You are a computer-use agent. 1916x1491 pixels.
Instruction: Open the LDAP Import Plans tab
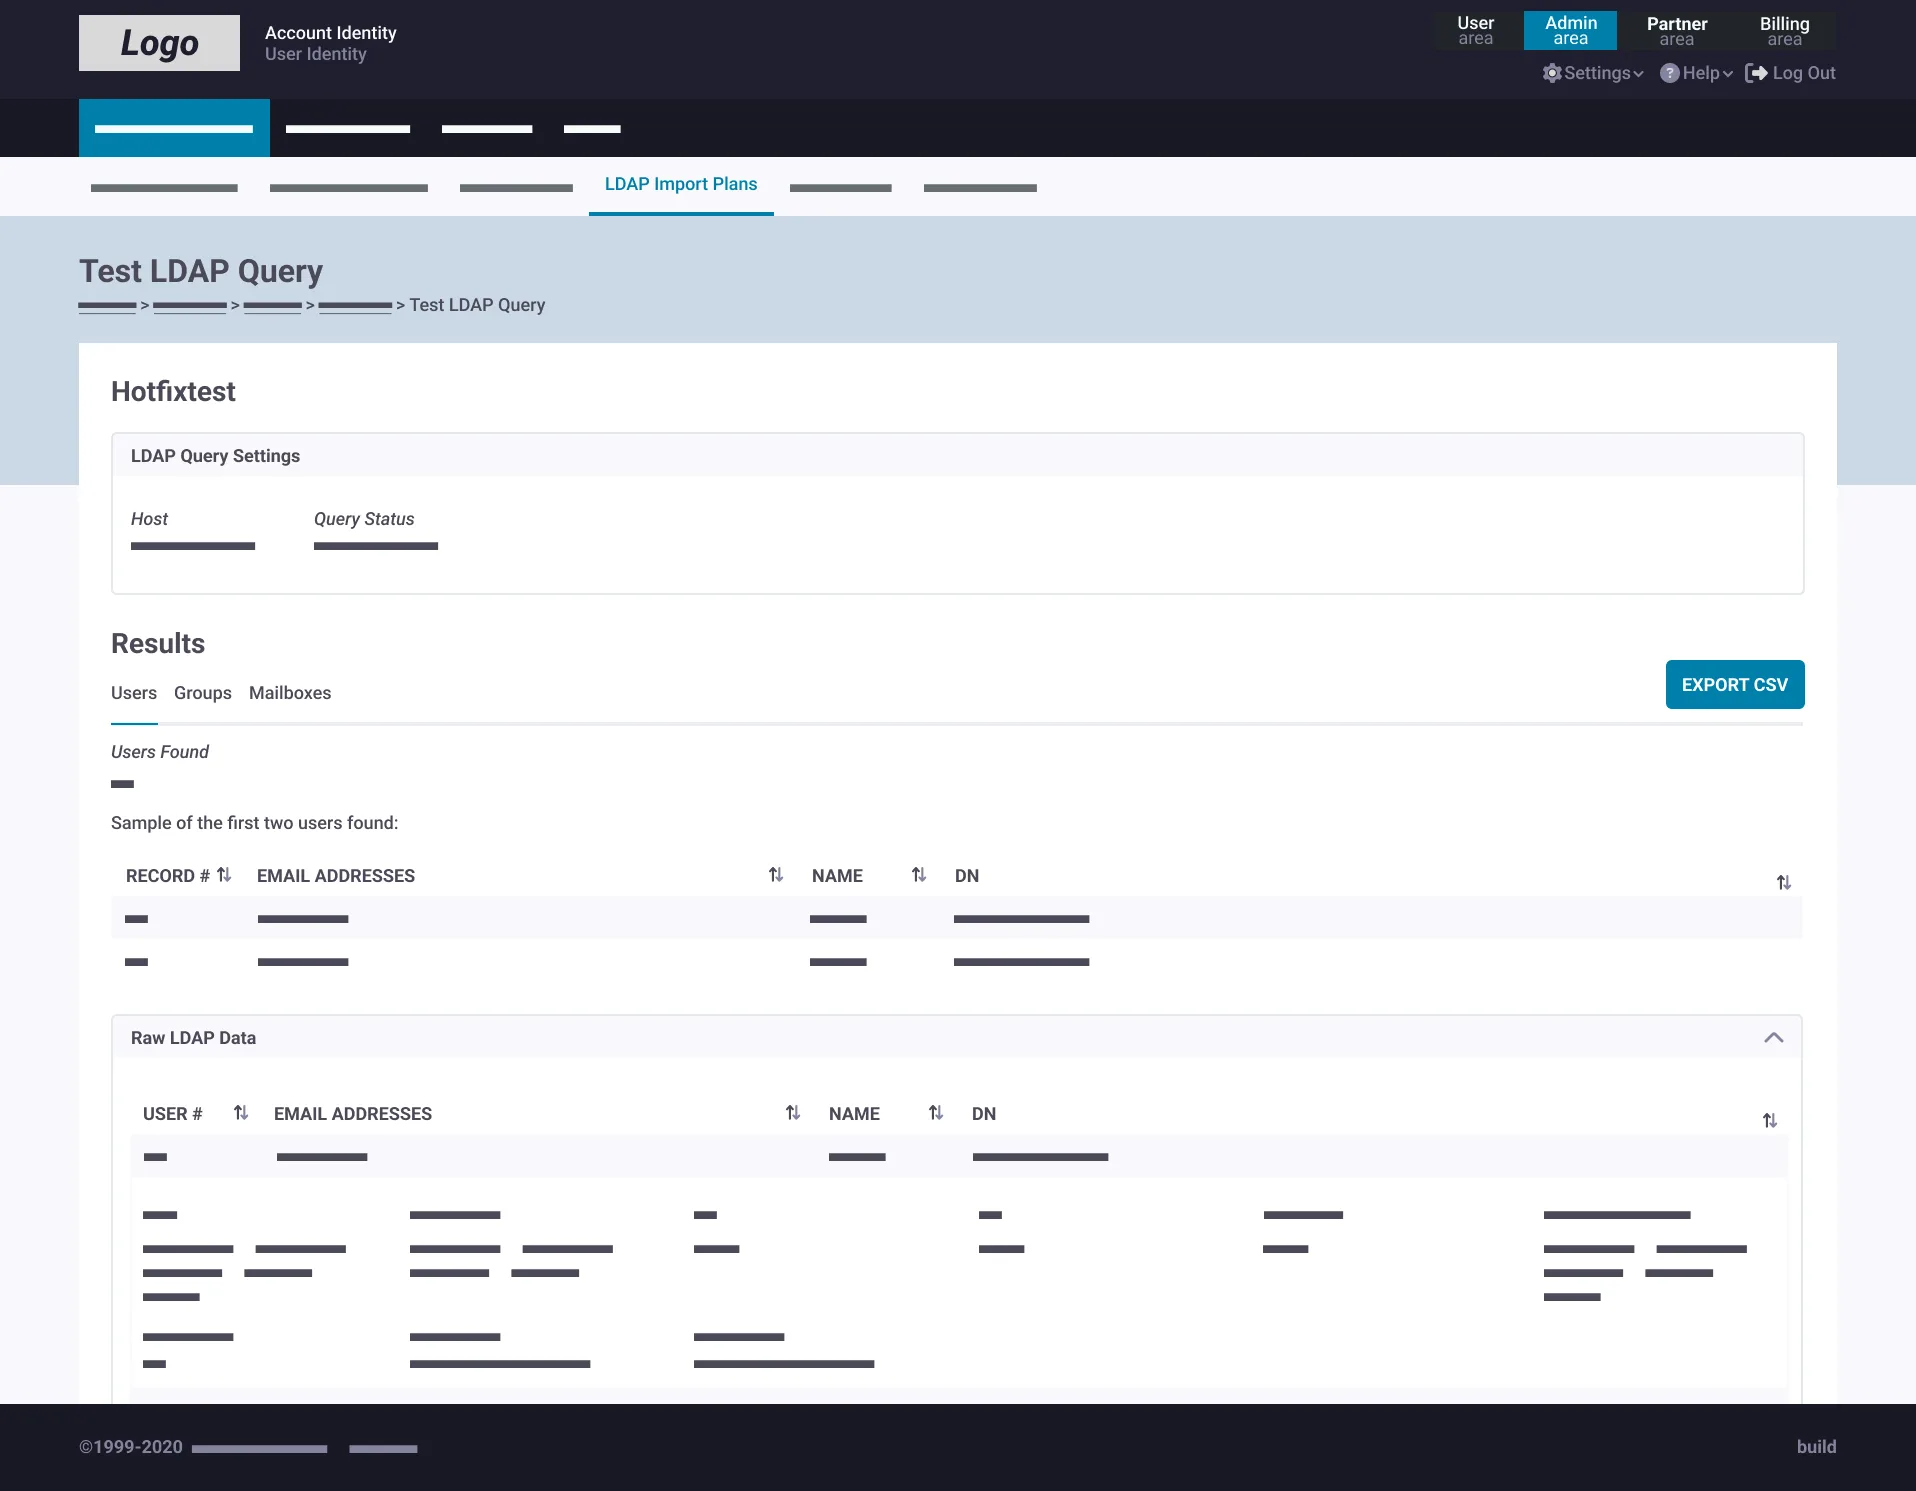[681, 185]
